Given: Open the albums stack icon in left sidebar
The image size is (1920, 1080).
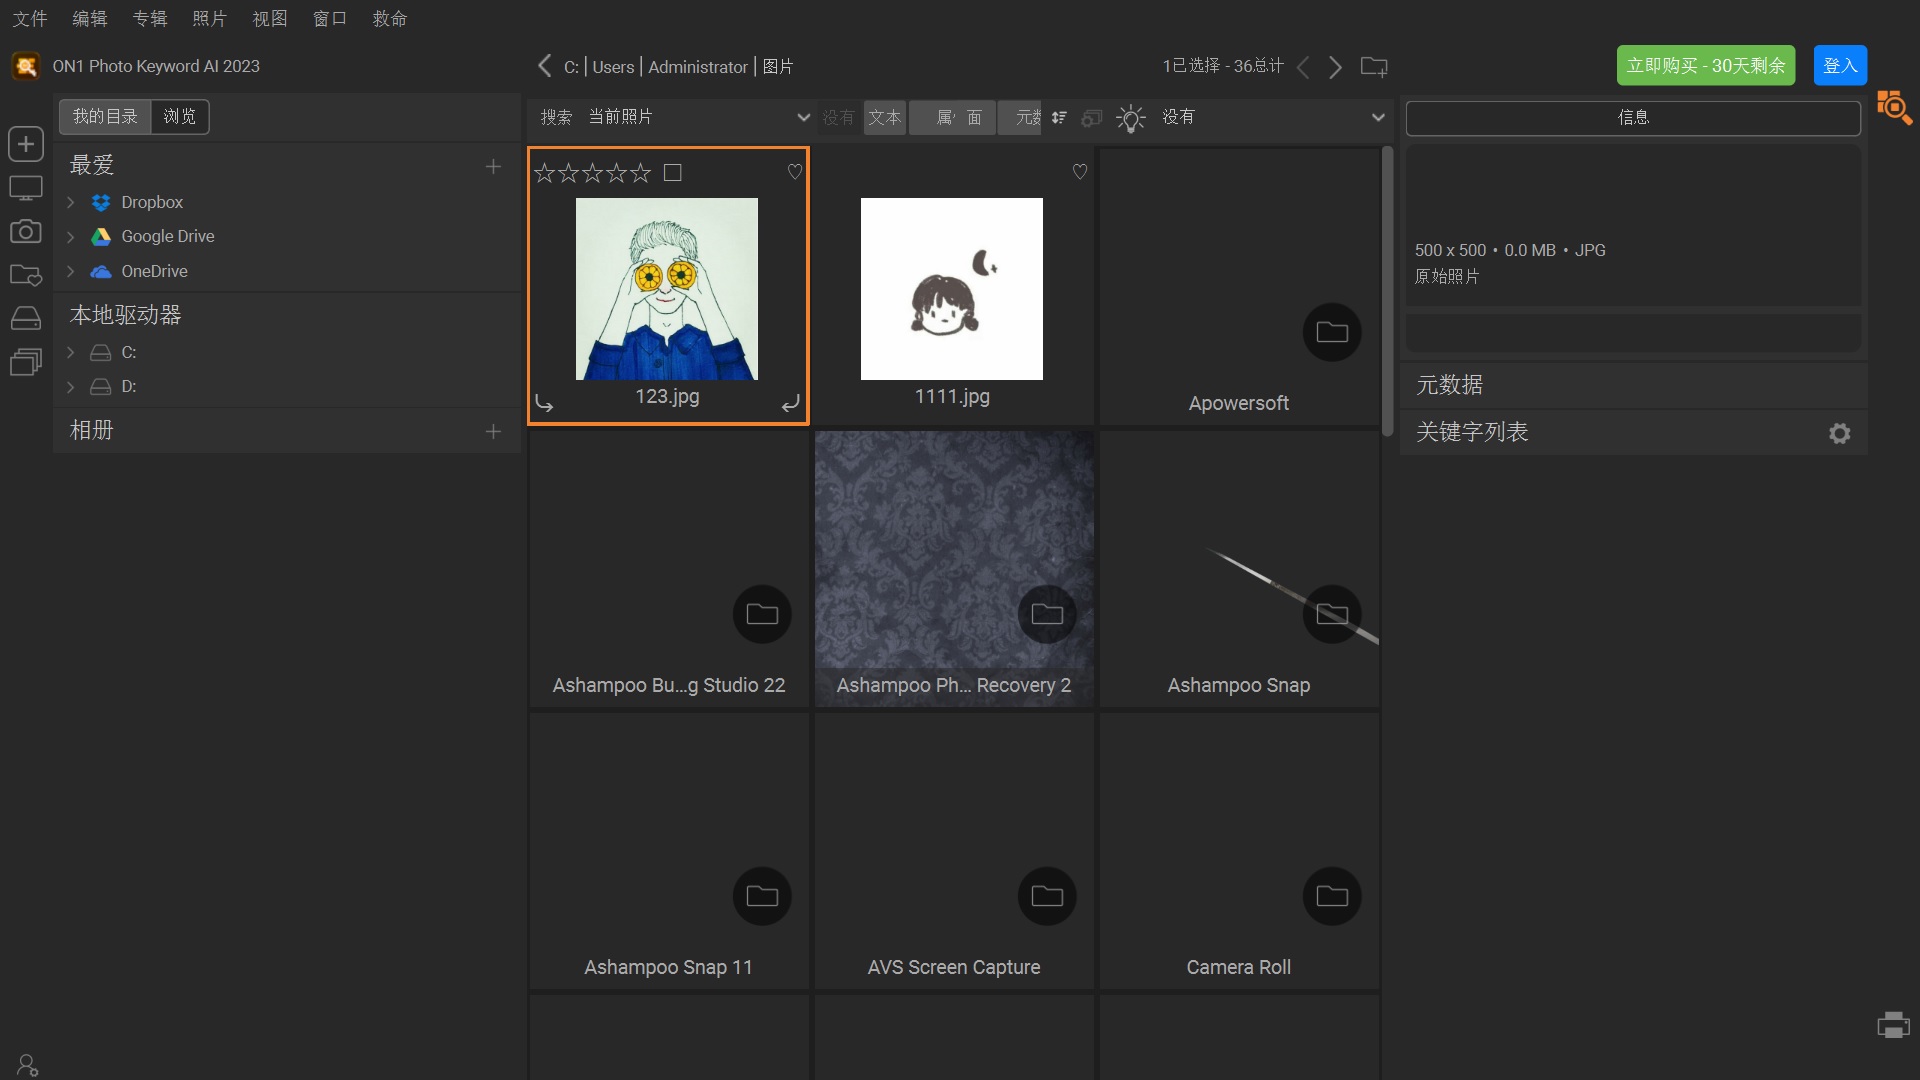Looking at the screenshot, I should (x=26, y=361).
